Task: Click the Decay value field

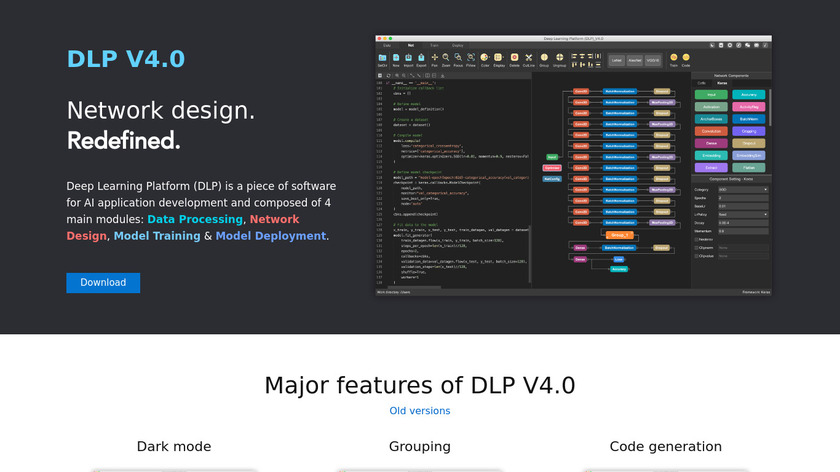Action: coord(743,223)
